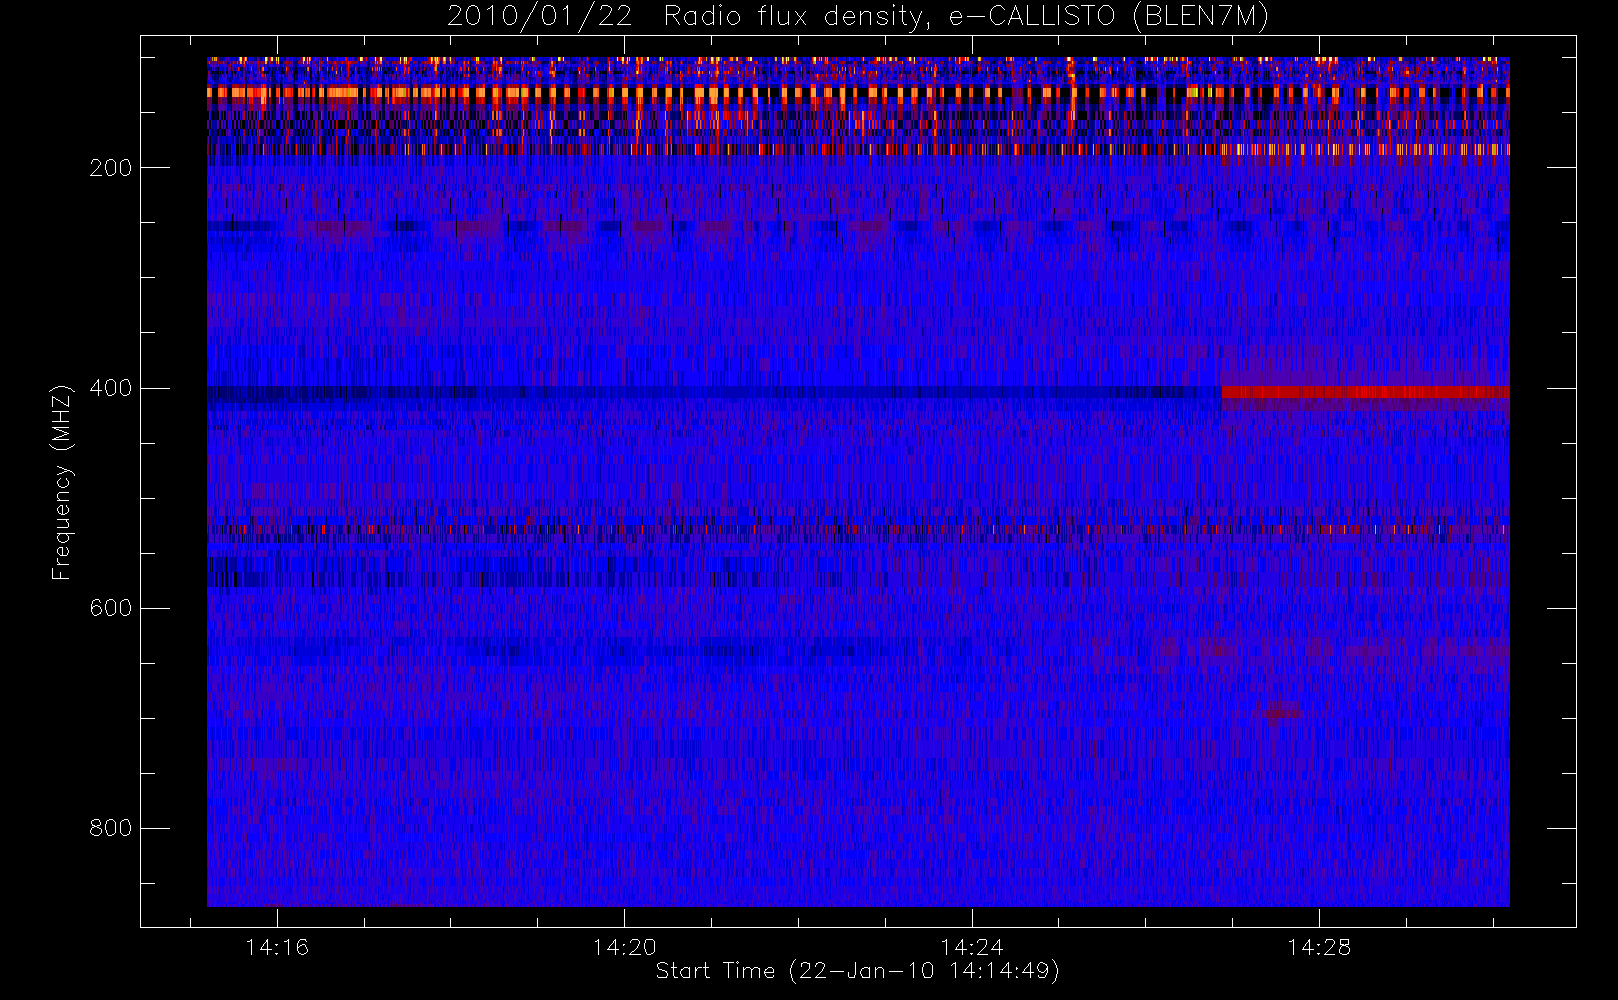This screenshot has width=1618, height=1000.
Task: Click the "Frequency (MHZ)" axis label
Action: [x=62, y=482]
